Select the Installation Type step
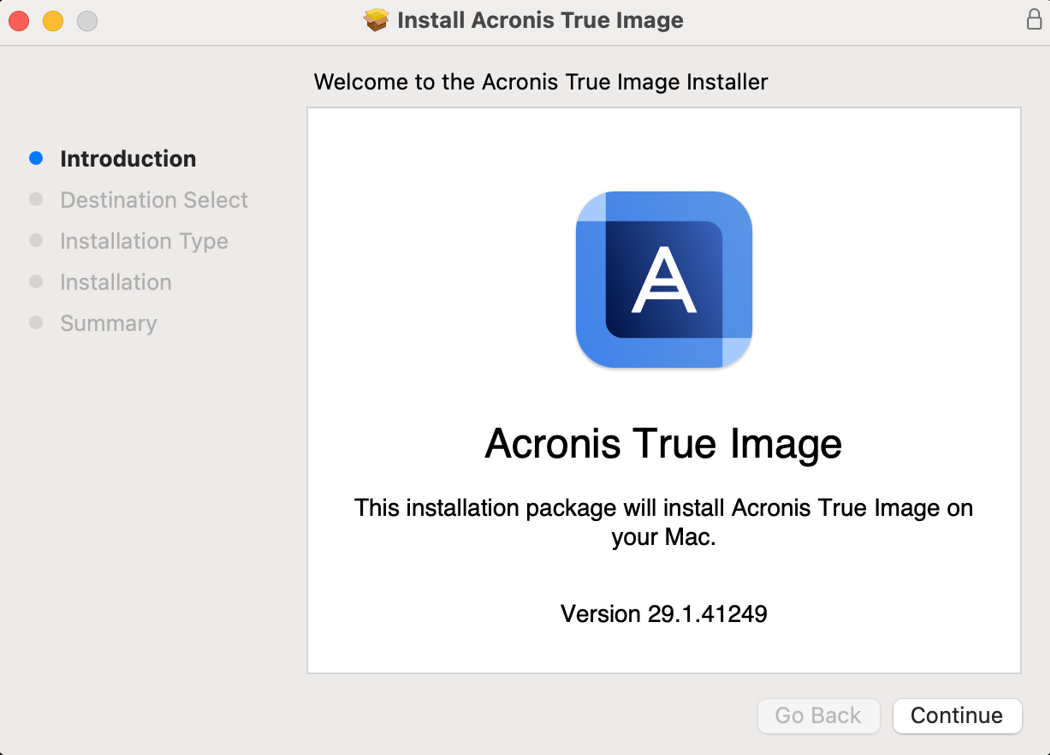The width and height of the screenshot is (1050, 755). coord(144,241)
